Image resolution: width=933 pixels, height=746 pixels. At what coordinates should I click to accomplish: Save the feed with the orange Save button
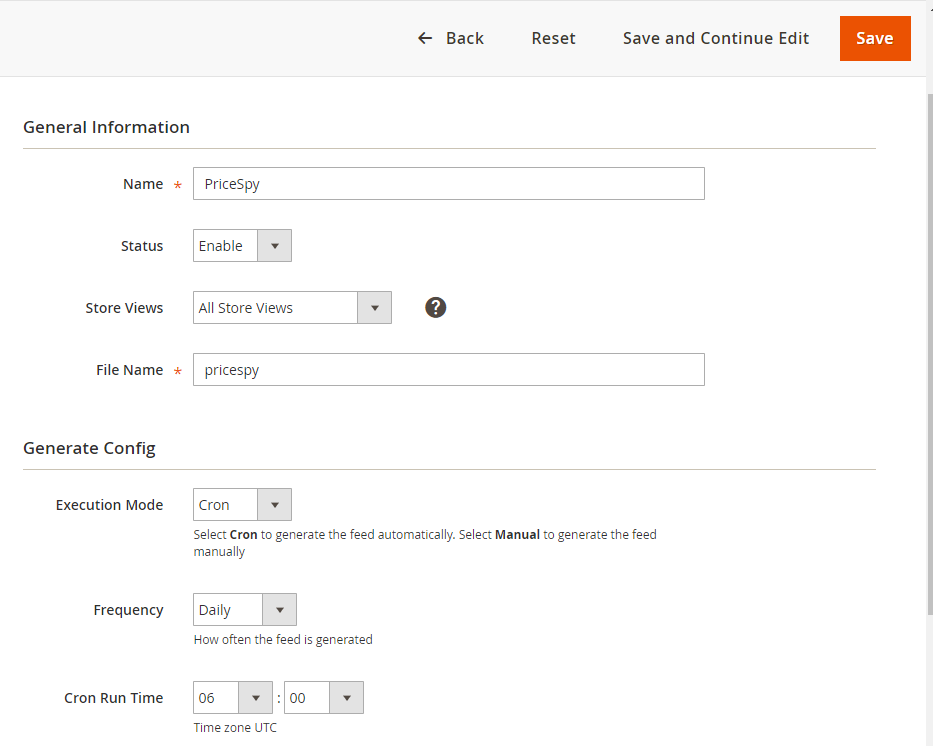pos(875,38)
